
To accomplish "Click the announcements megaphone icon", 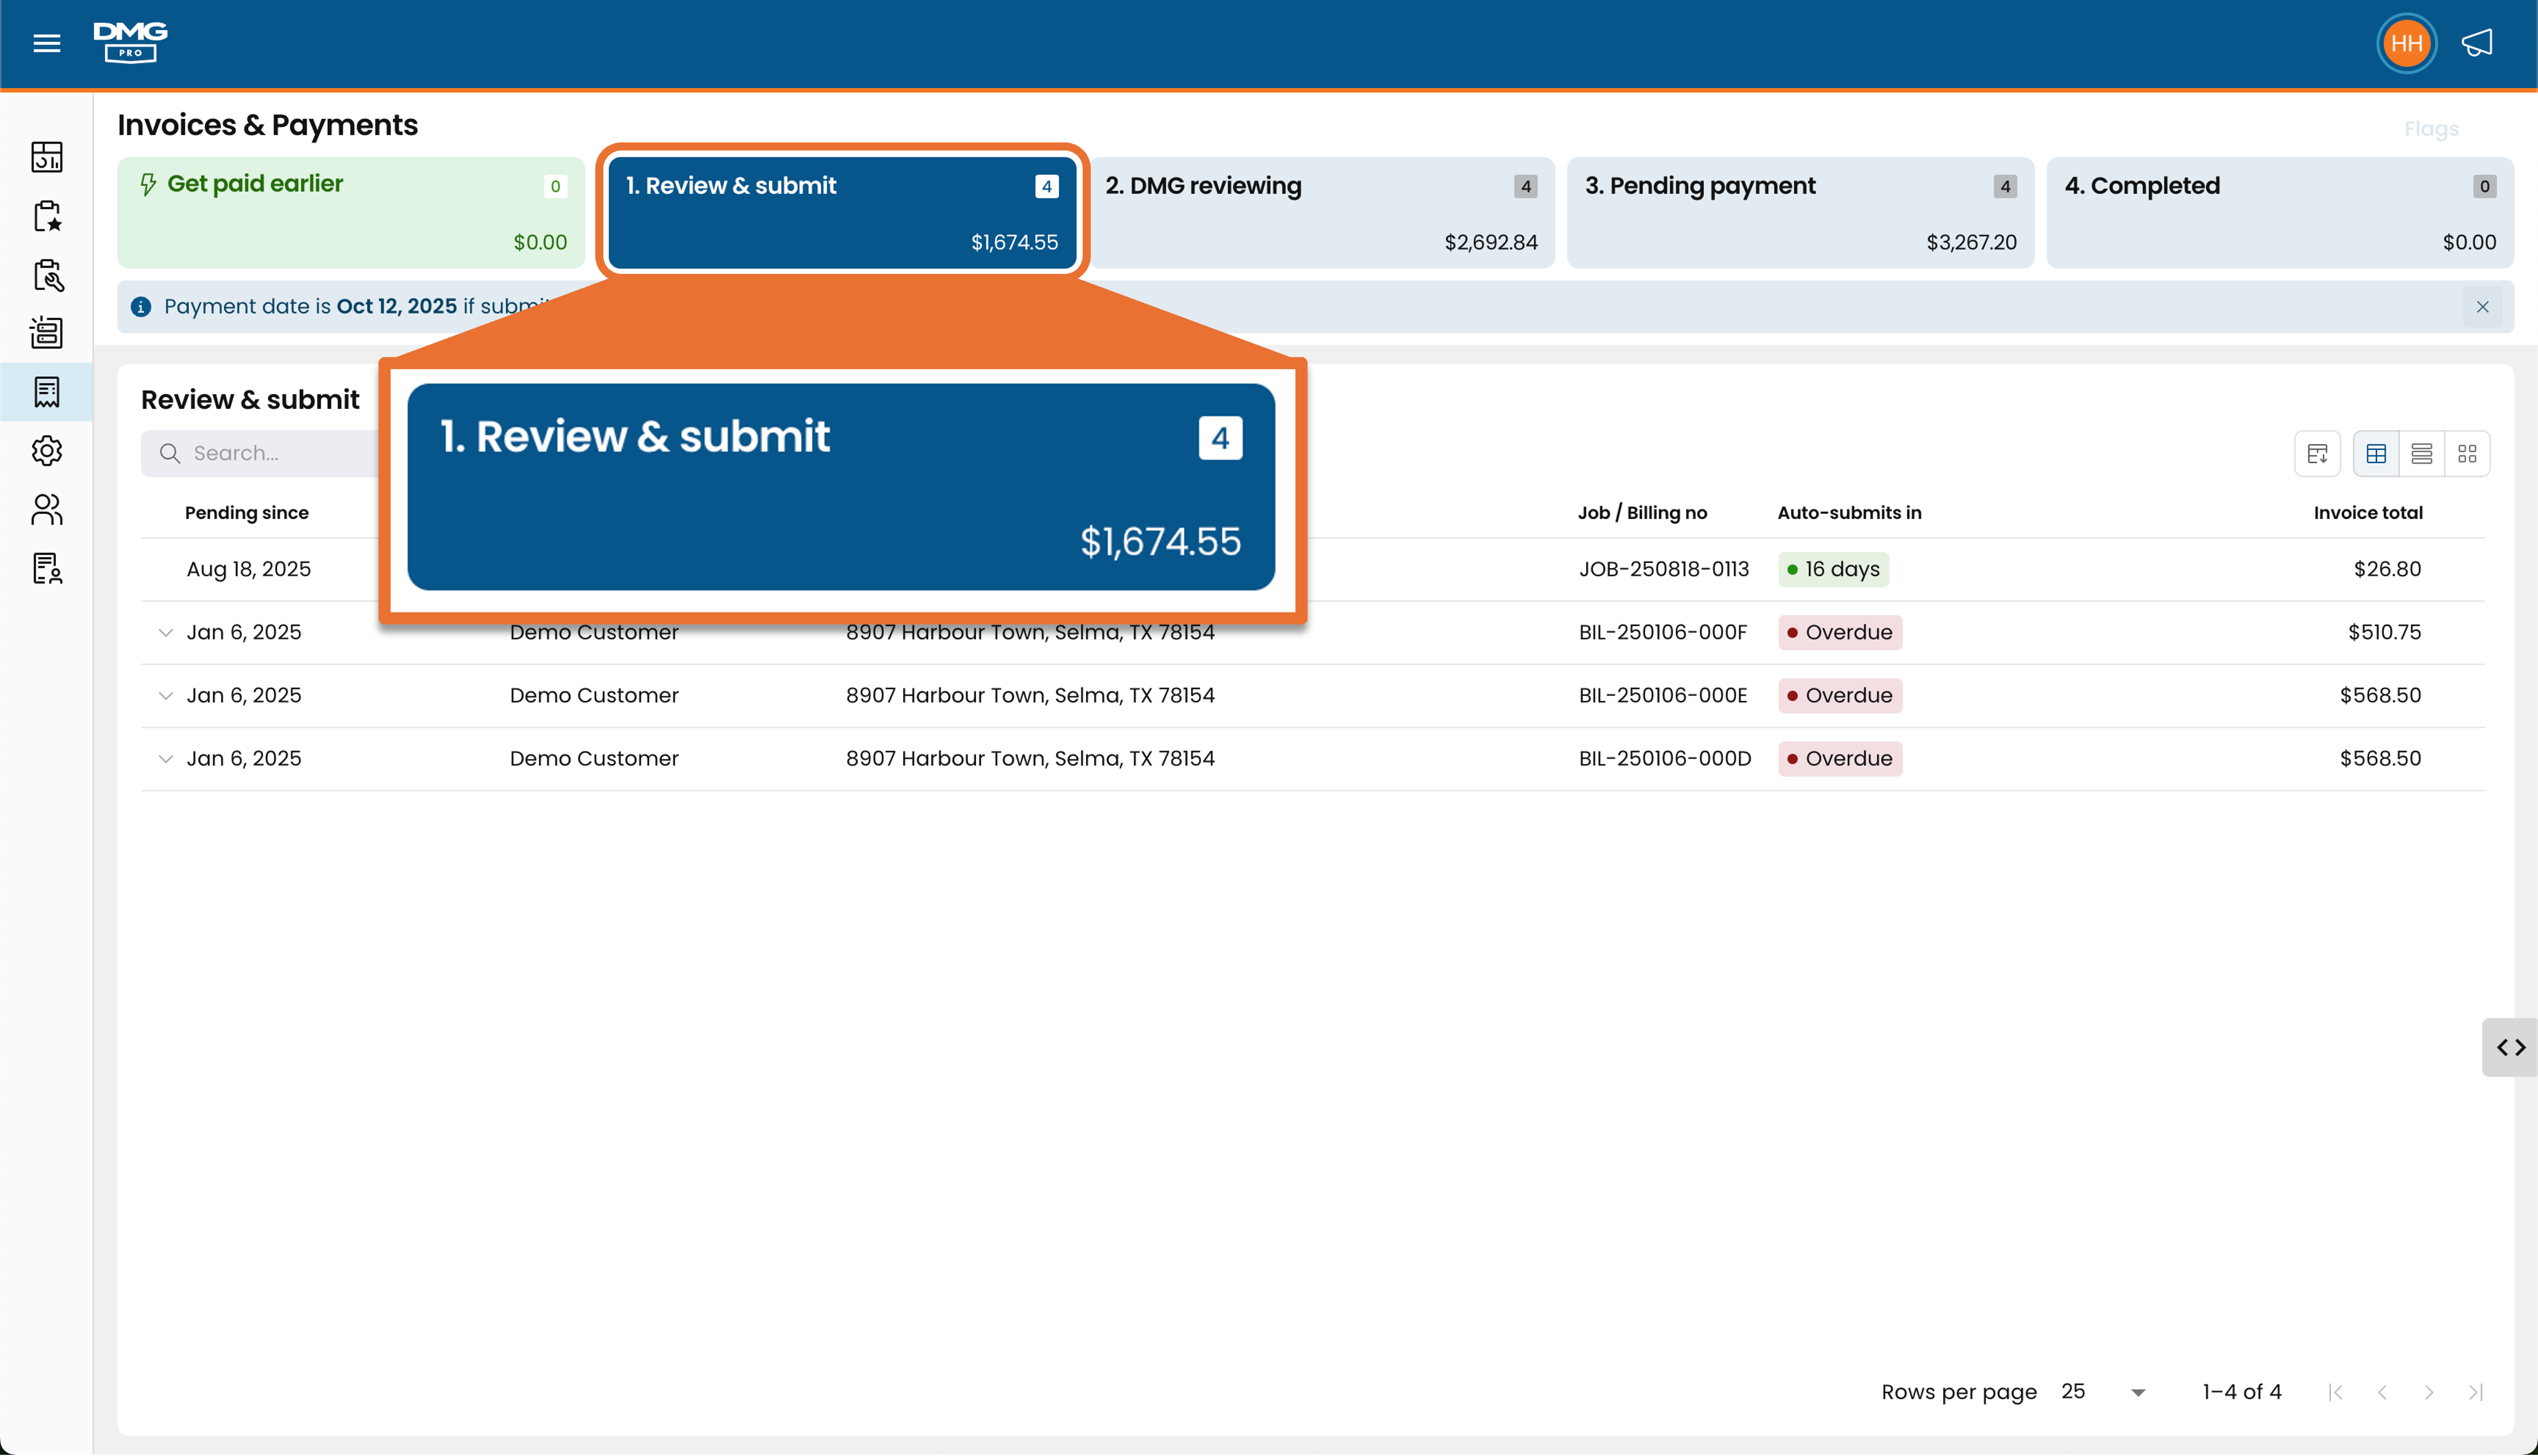I will click(2477, 43).
